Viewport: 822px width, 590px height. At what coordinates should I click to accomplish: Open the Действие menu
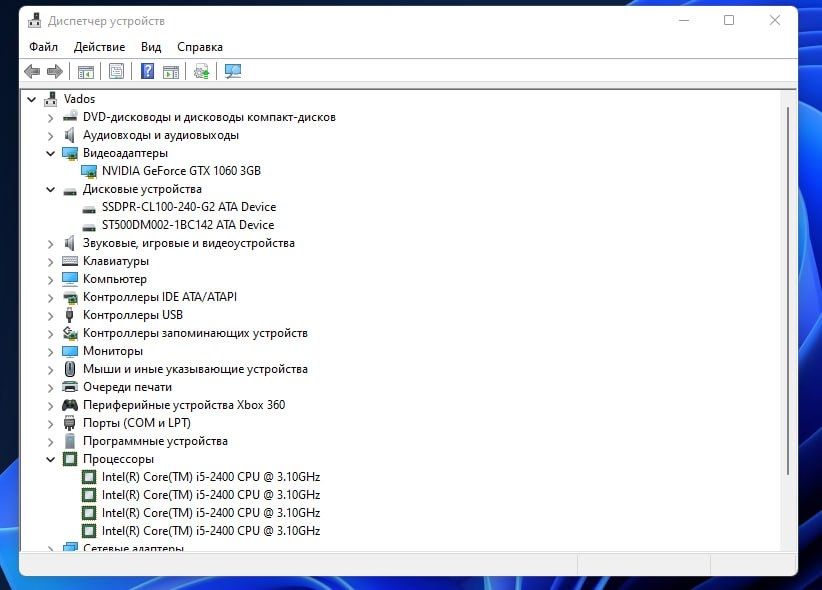click(x=100, y=47)
